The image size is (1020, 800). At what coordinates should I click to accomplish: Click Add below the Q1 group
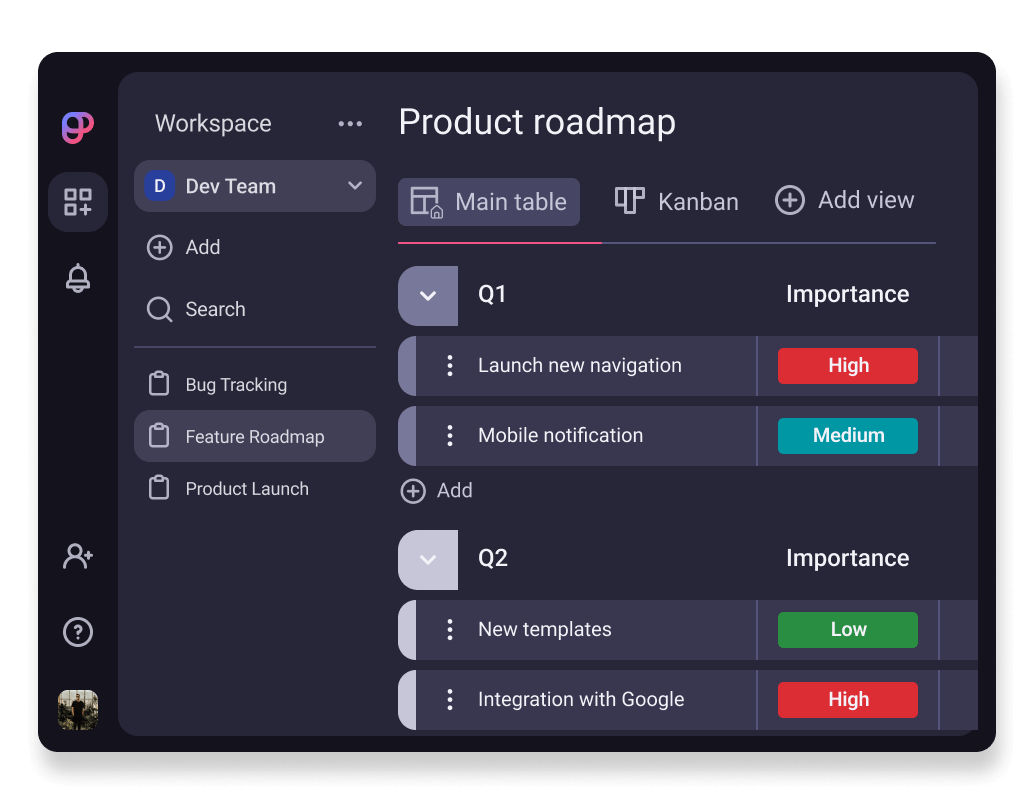(x=436, y=491)
